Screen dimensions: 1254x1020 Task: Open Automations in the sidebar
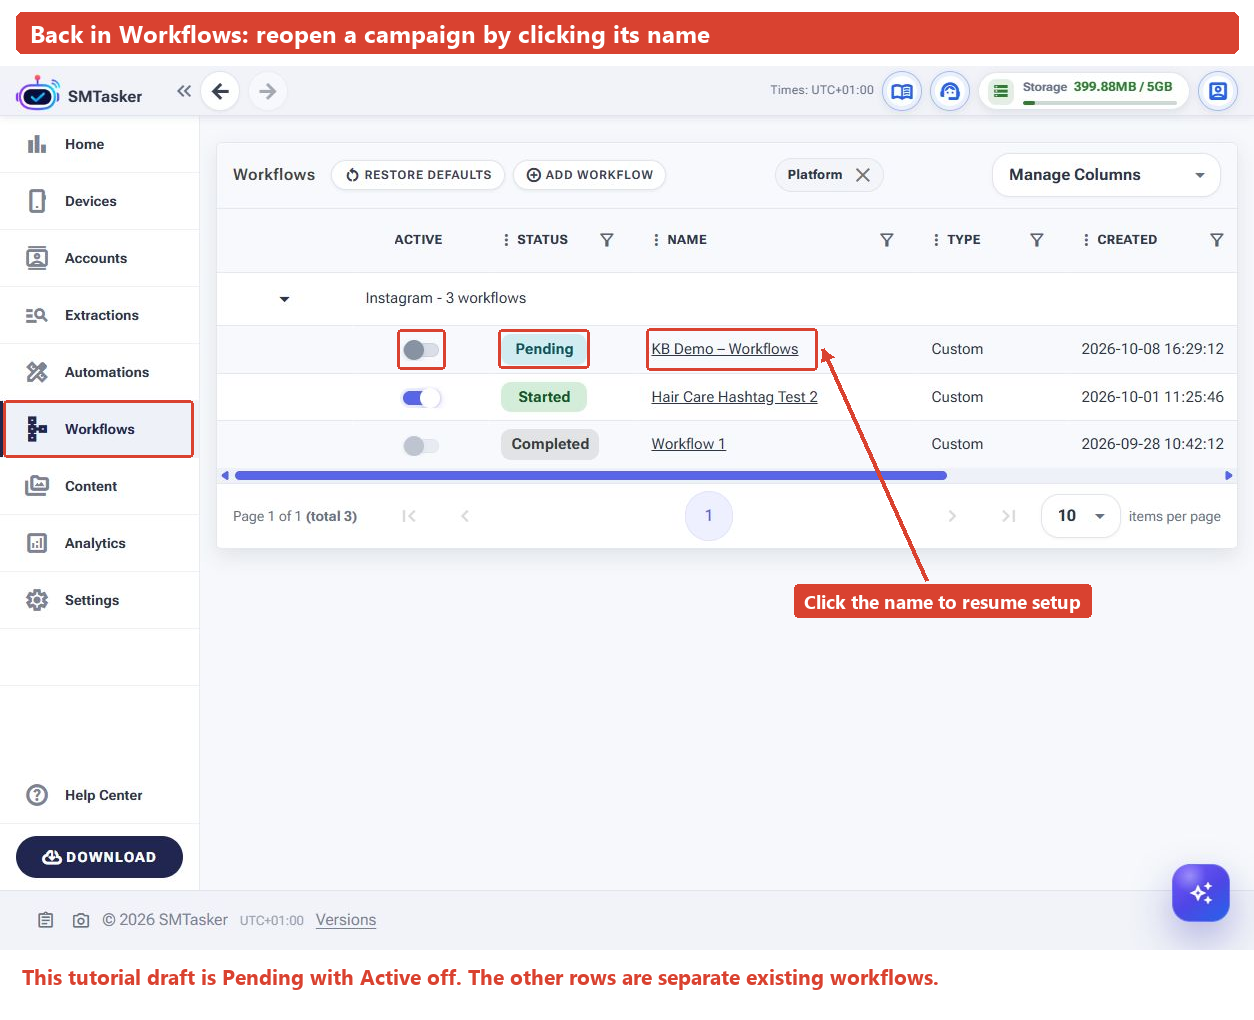pyautogui.click(x=100, y=372)
